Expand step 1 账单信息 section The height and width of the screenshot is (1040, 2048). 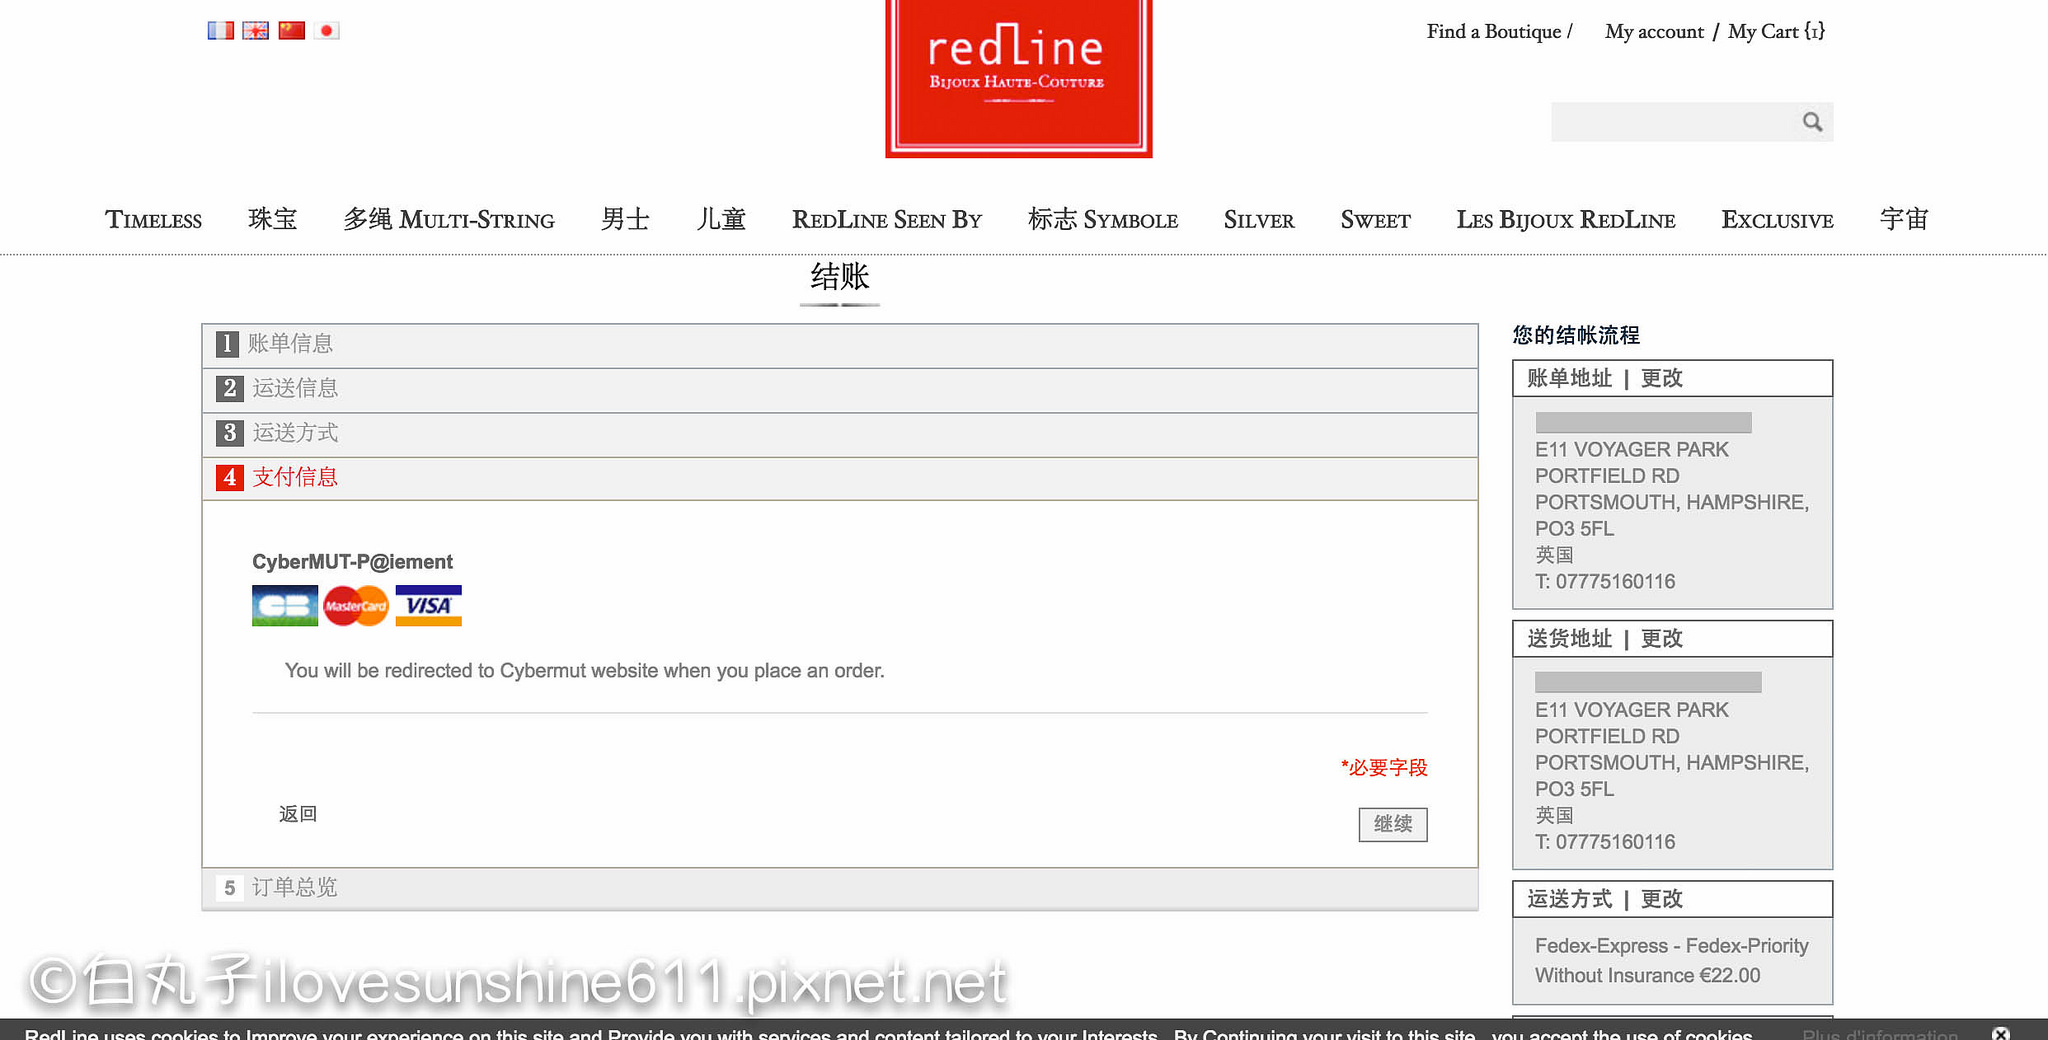290,344
